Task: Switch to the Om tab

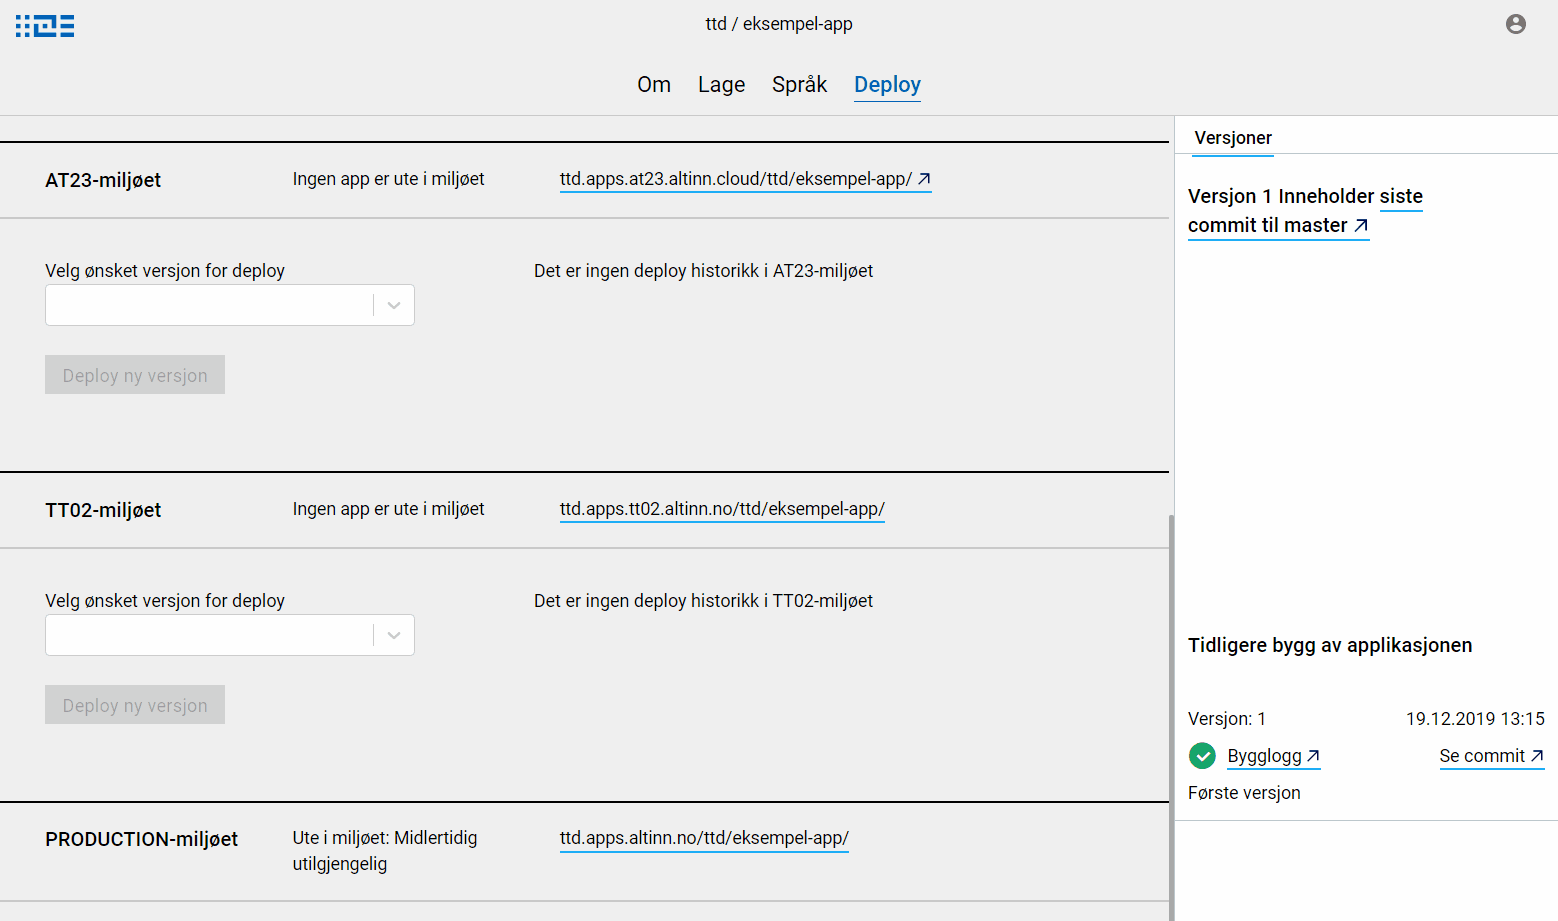Action: tap(654, 84)
